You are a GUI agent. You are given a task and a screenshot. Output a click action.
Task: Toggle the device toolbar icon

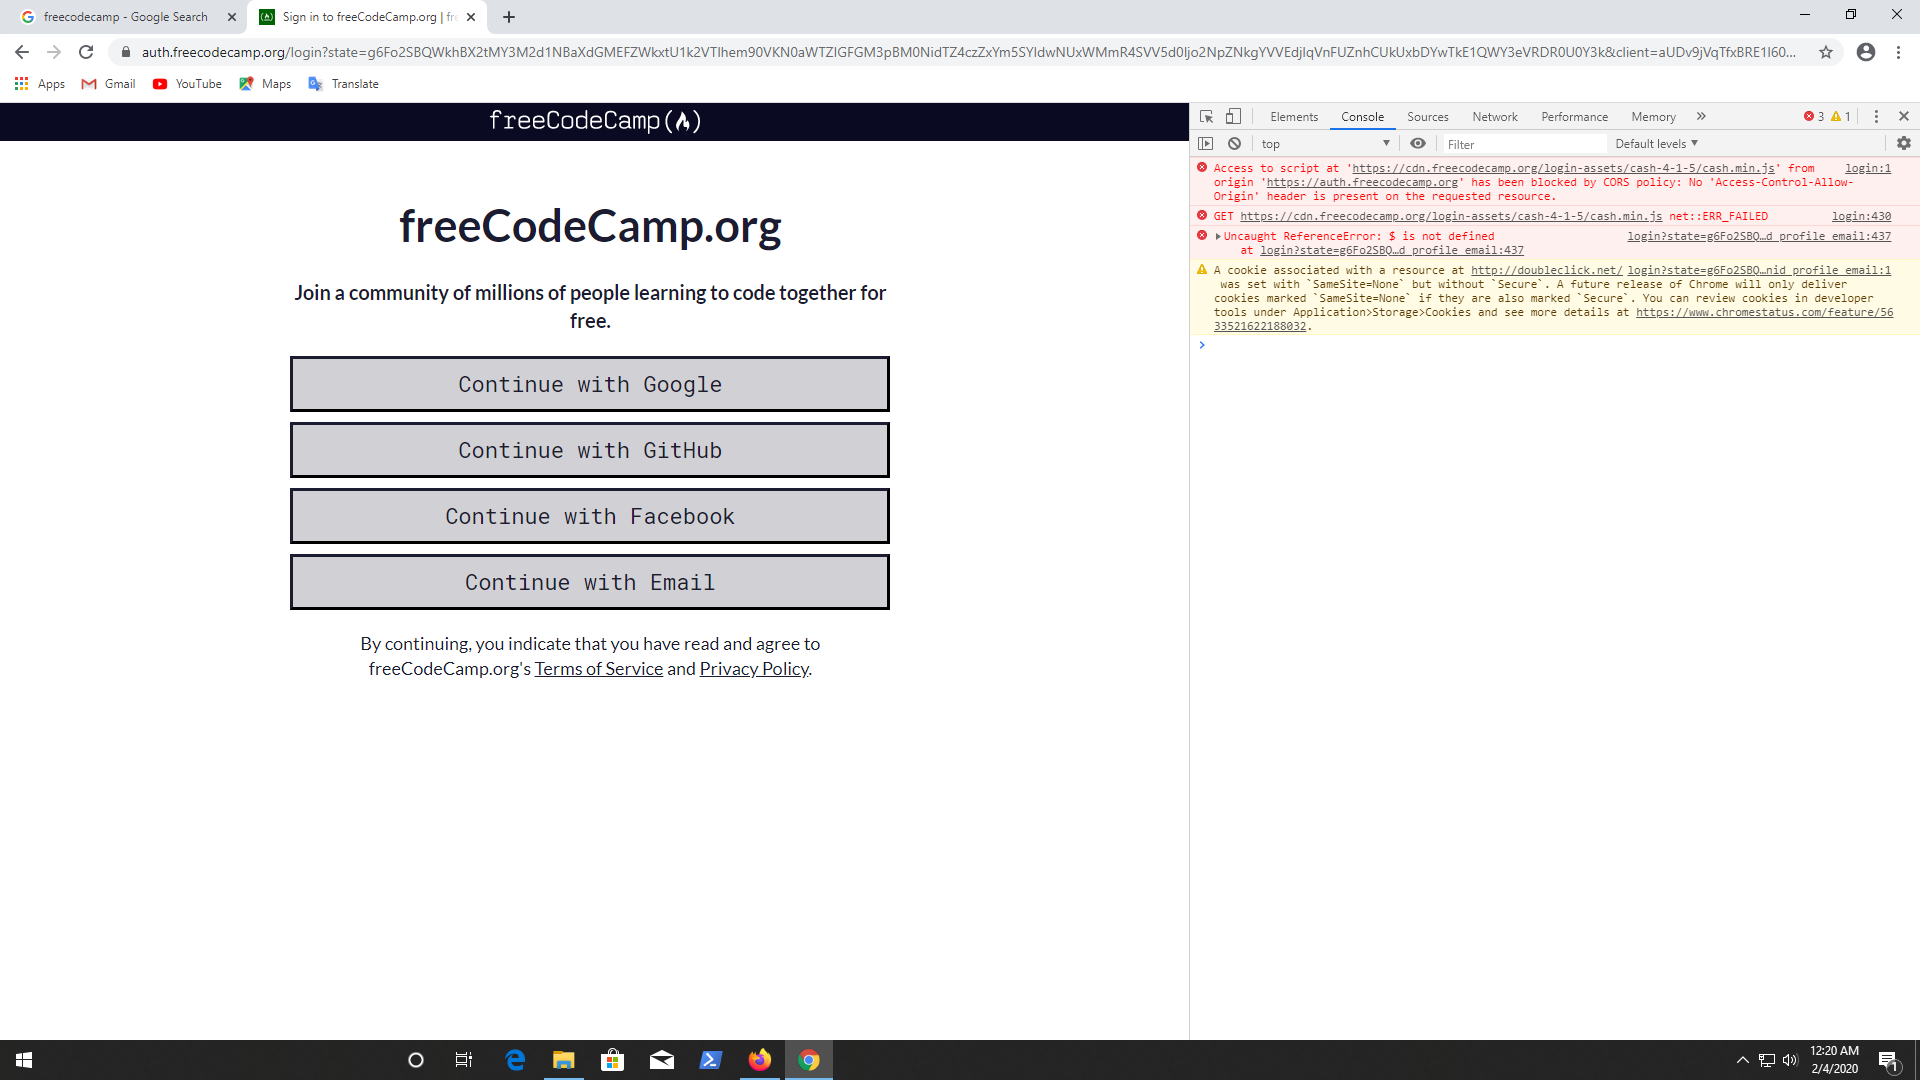click(1234, 117)
